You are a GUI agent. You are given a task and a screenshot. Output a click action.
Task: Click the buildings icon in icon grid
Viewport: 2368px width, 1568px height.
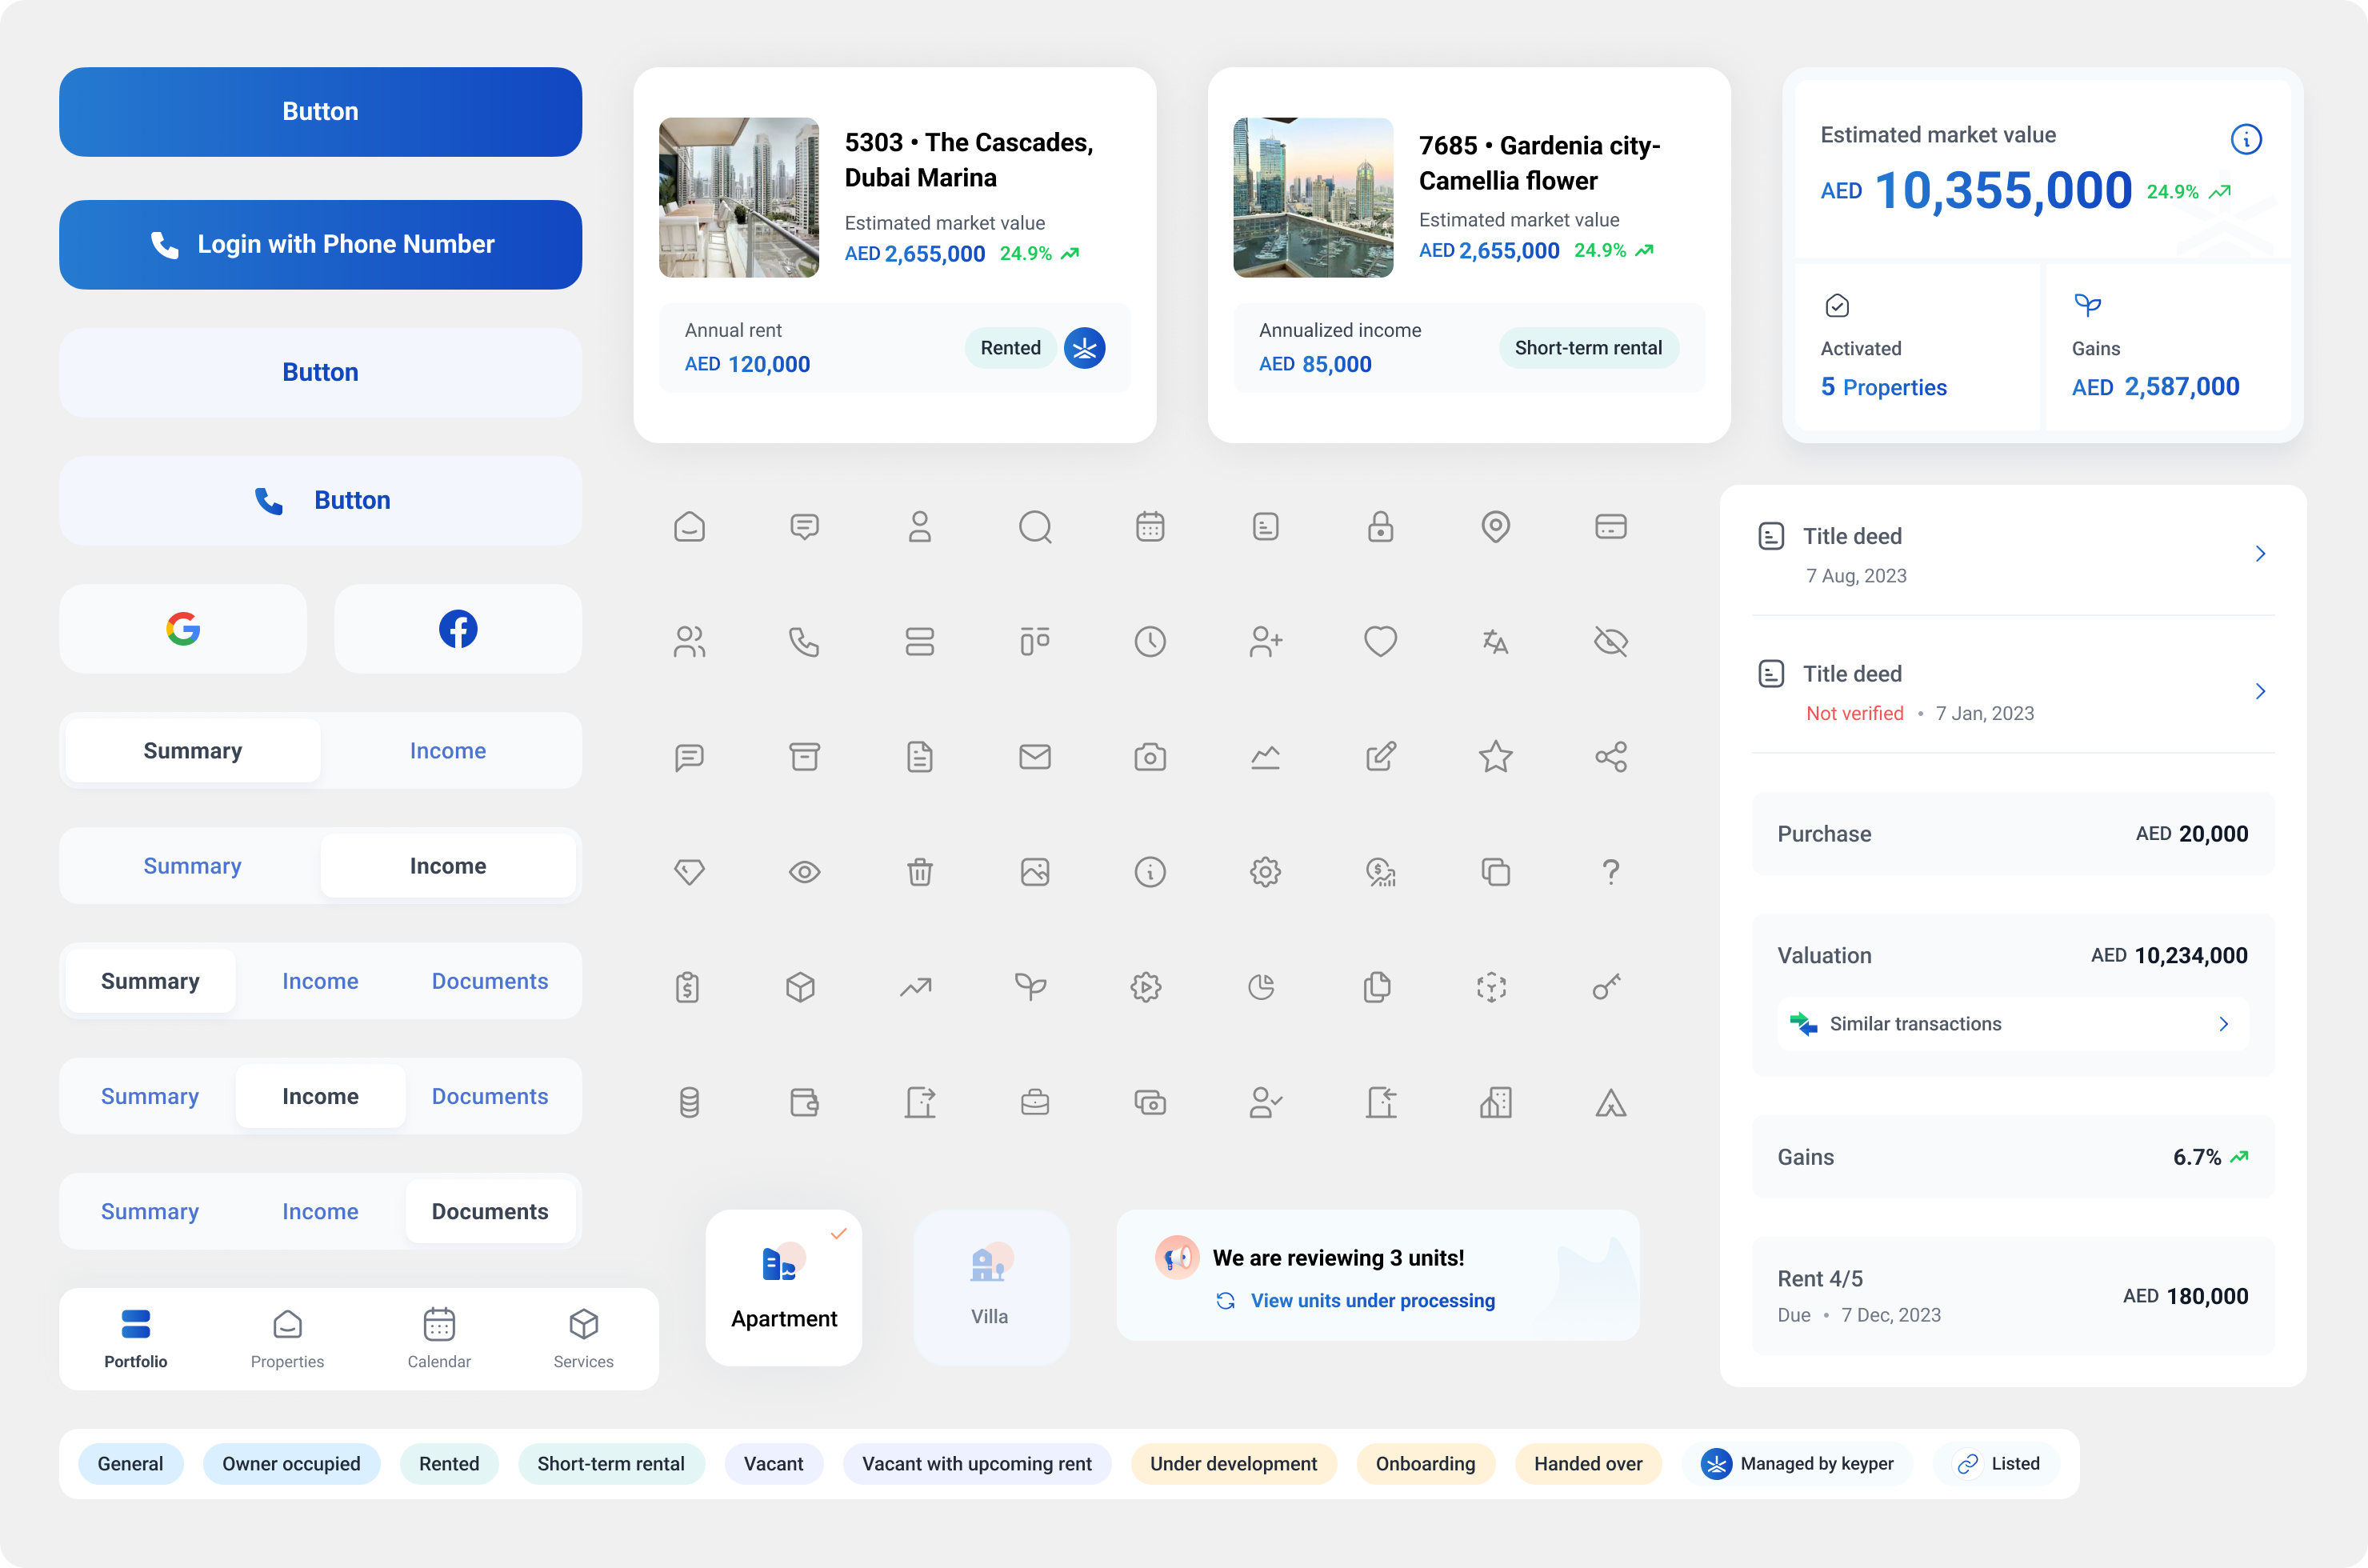tap(1496, 1103)
